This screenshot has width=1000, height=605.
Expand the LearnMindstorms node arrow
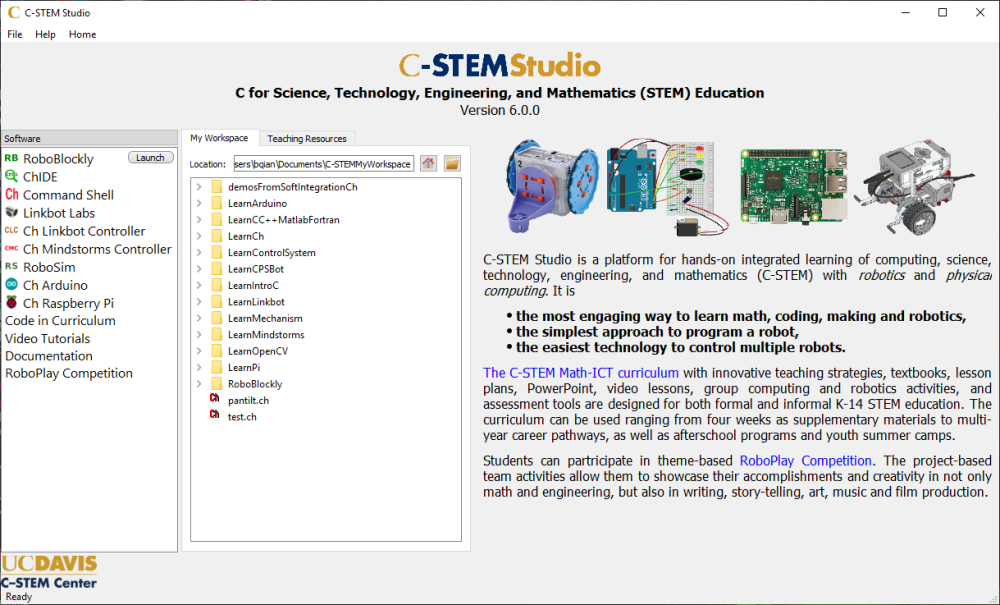(x=199, y=335)
